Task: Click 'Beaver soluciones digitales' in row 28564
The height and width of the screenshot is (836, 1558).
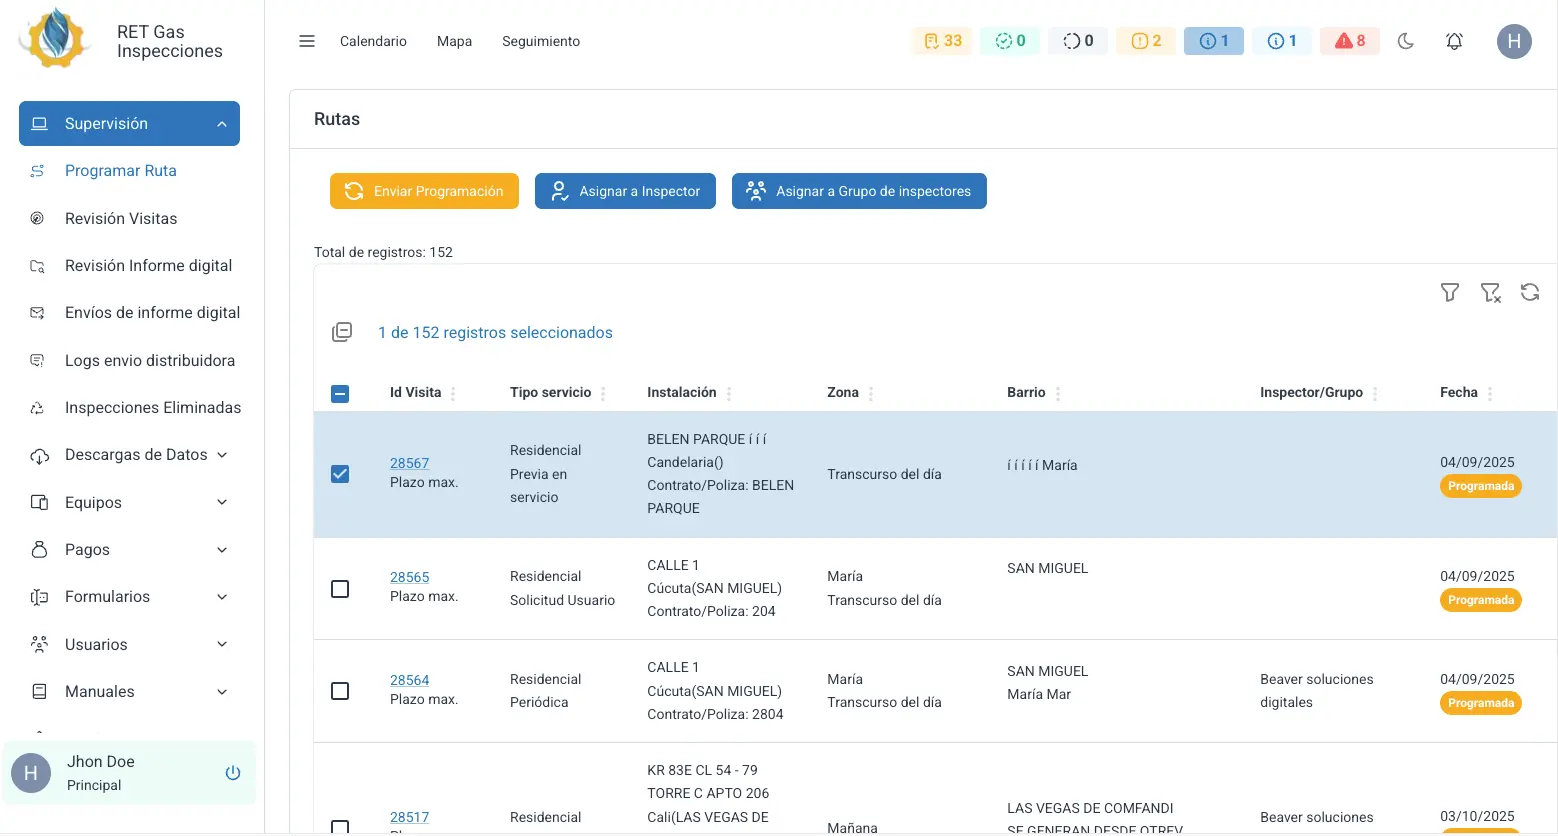Action: (1316, 691)
